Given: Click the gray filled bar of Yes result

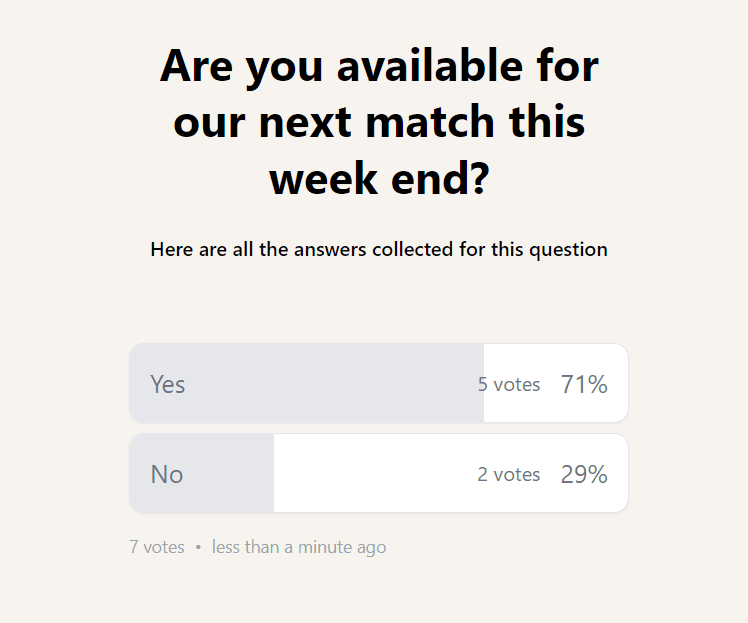Looking at the screenshot, I should (x=307, y=383).
